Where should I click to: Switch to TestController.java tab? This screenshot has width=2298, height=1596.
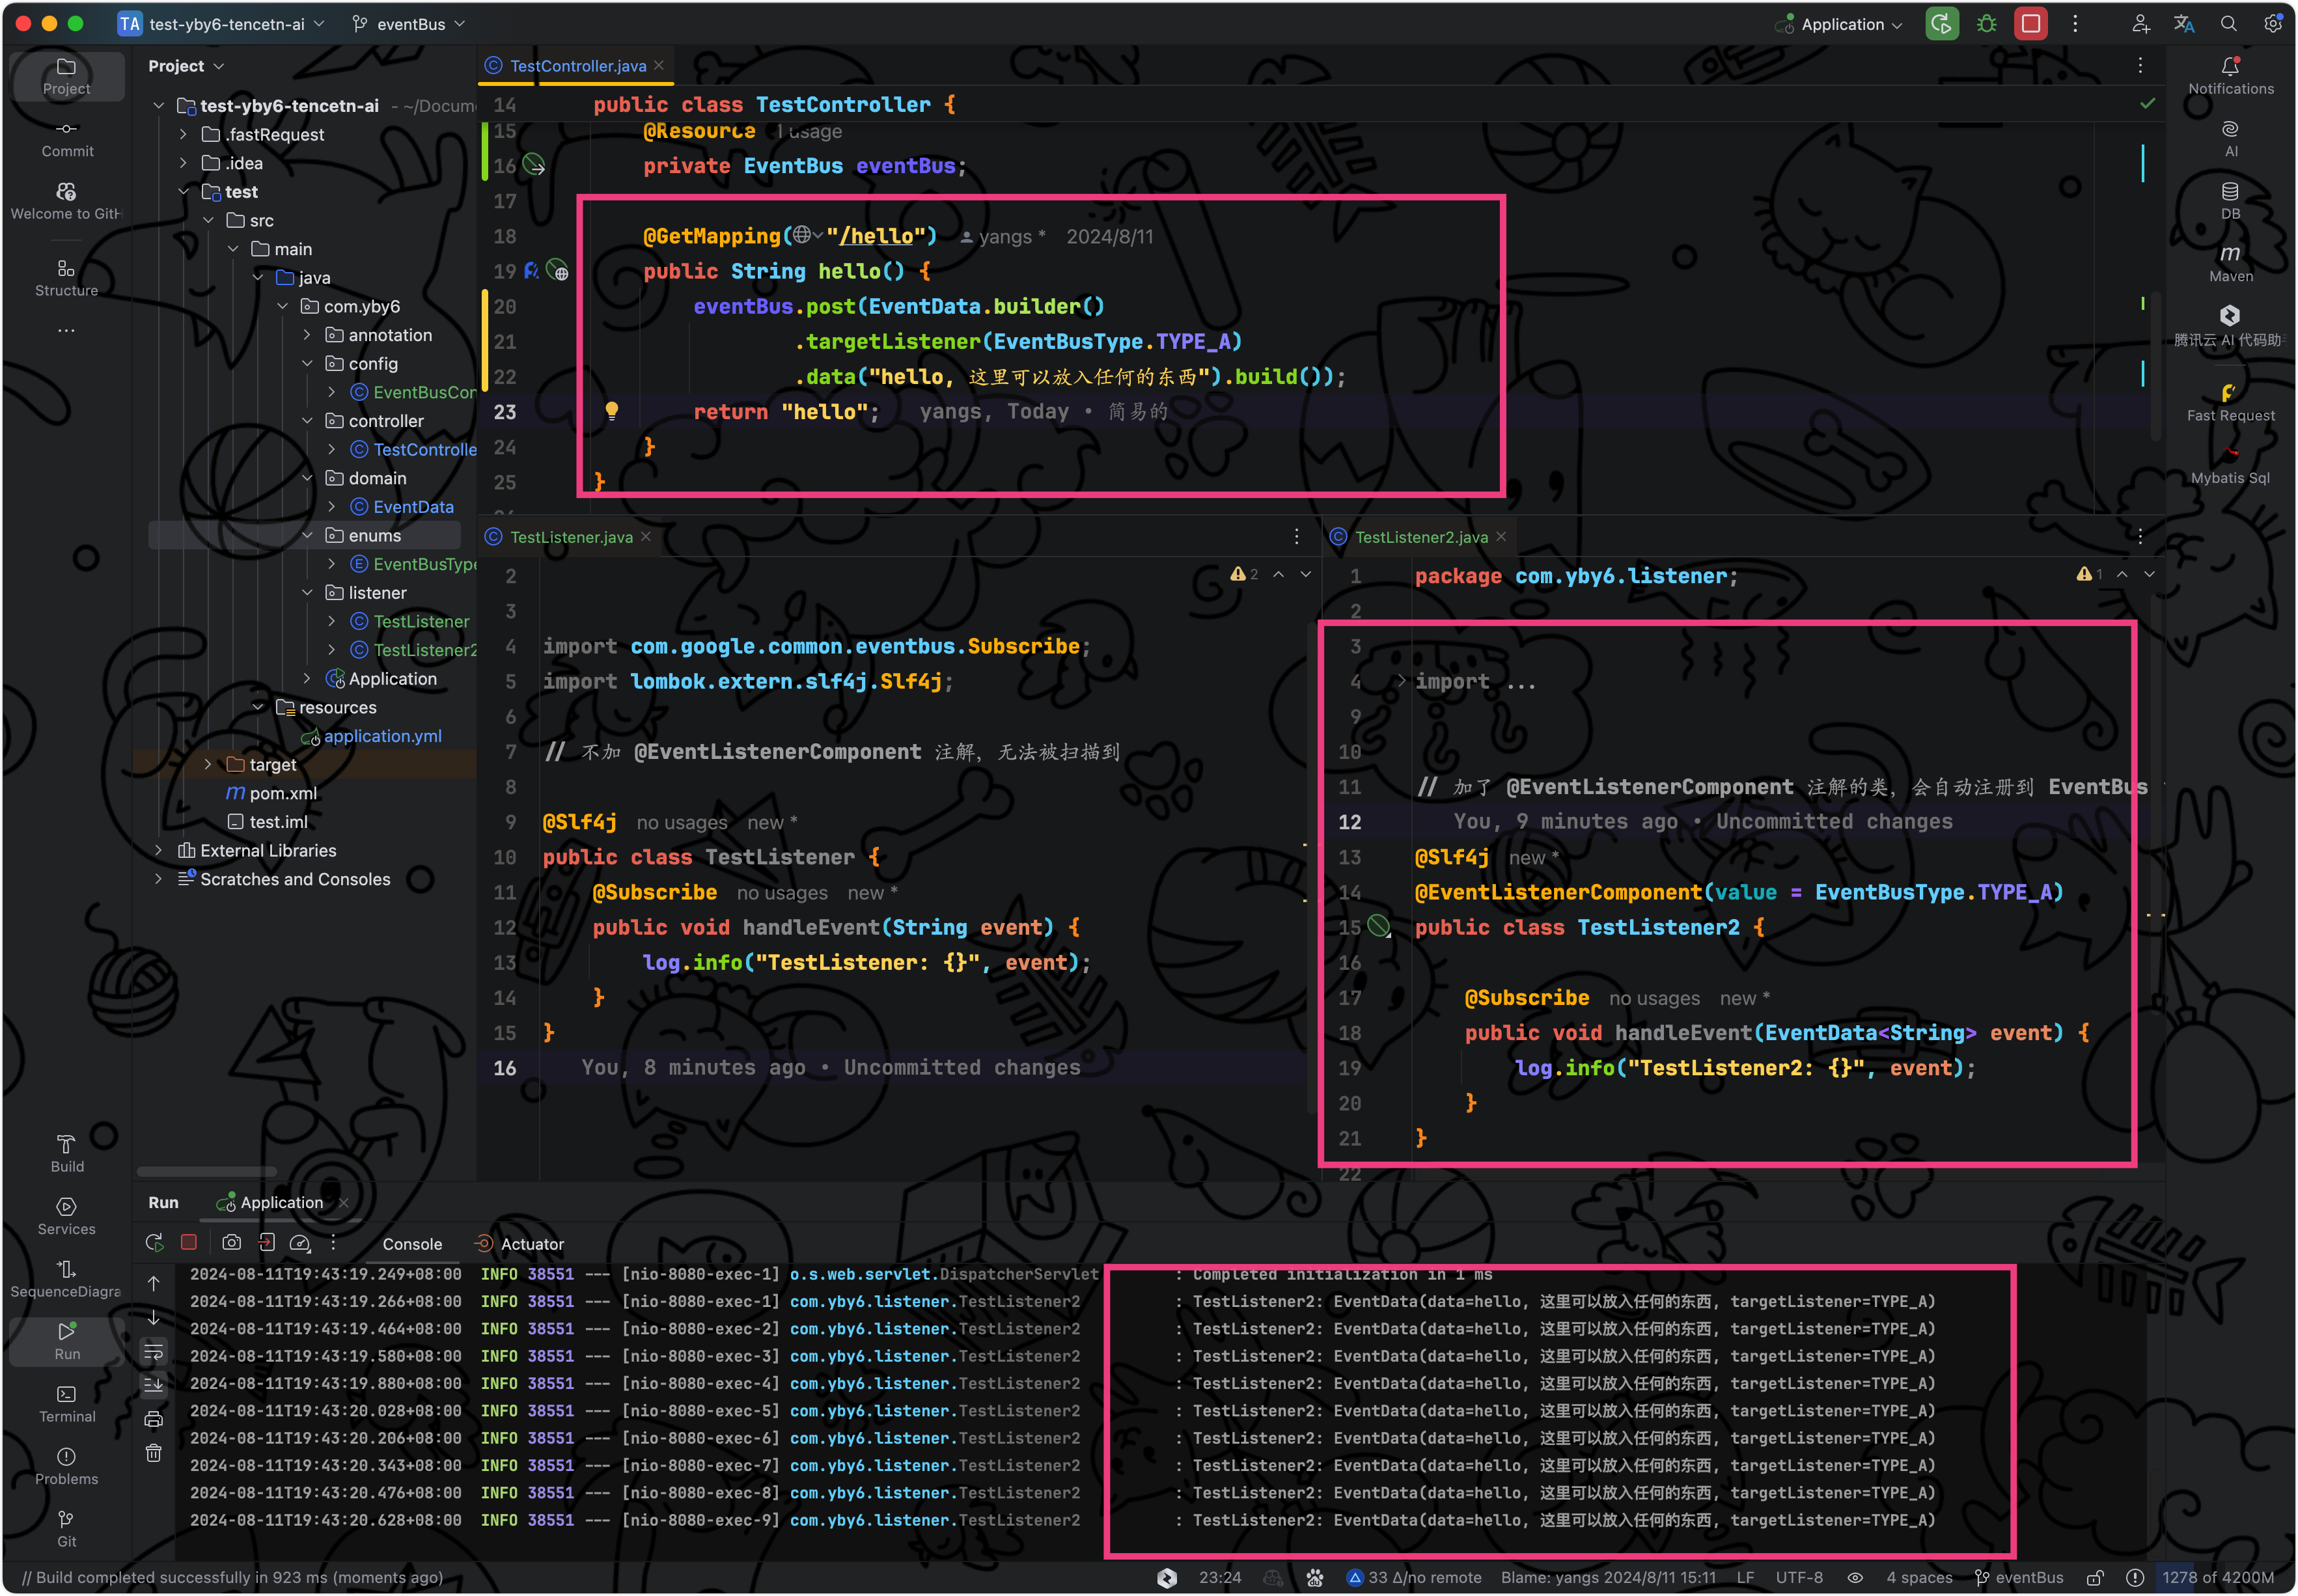coord(577,66)
